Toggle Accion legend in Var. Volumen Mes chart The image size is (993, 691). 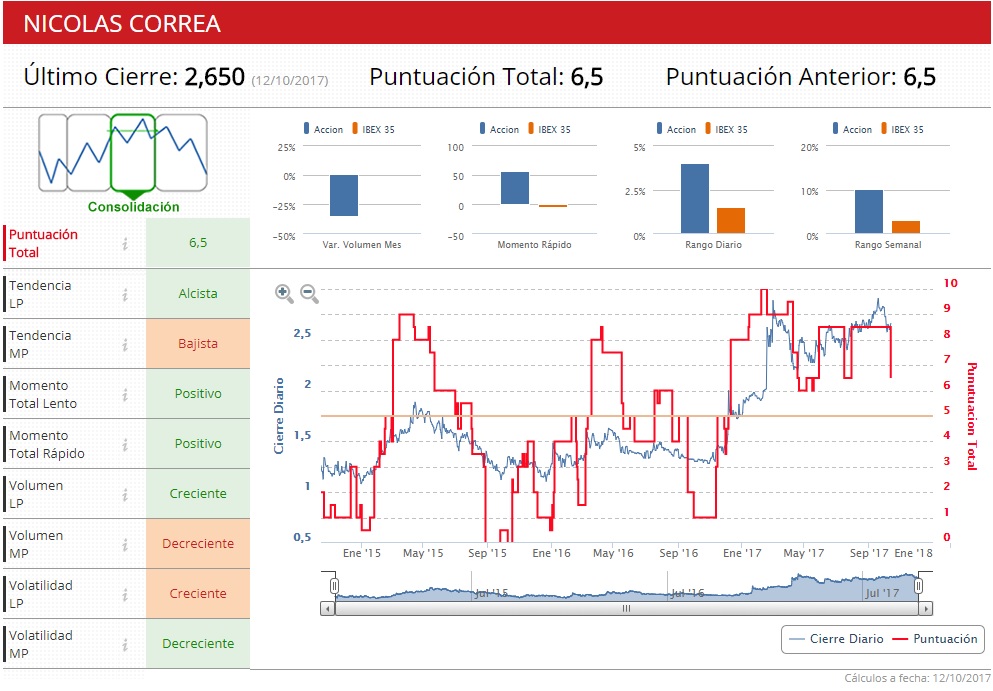tap(324, 129)
